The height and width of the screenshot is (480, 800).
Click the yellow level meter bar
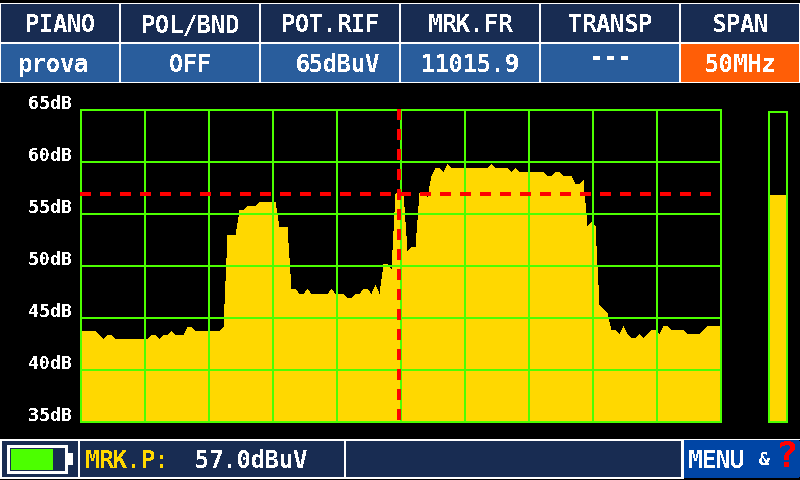coord(778,308)
